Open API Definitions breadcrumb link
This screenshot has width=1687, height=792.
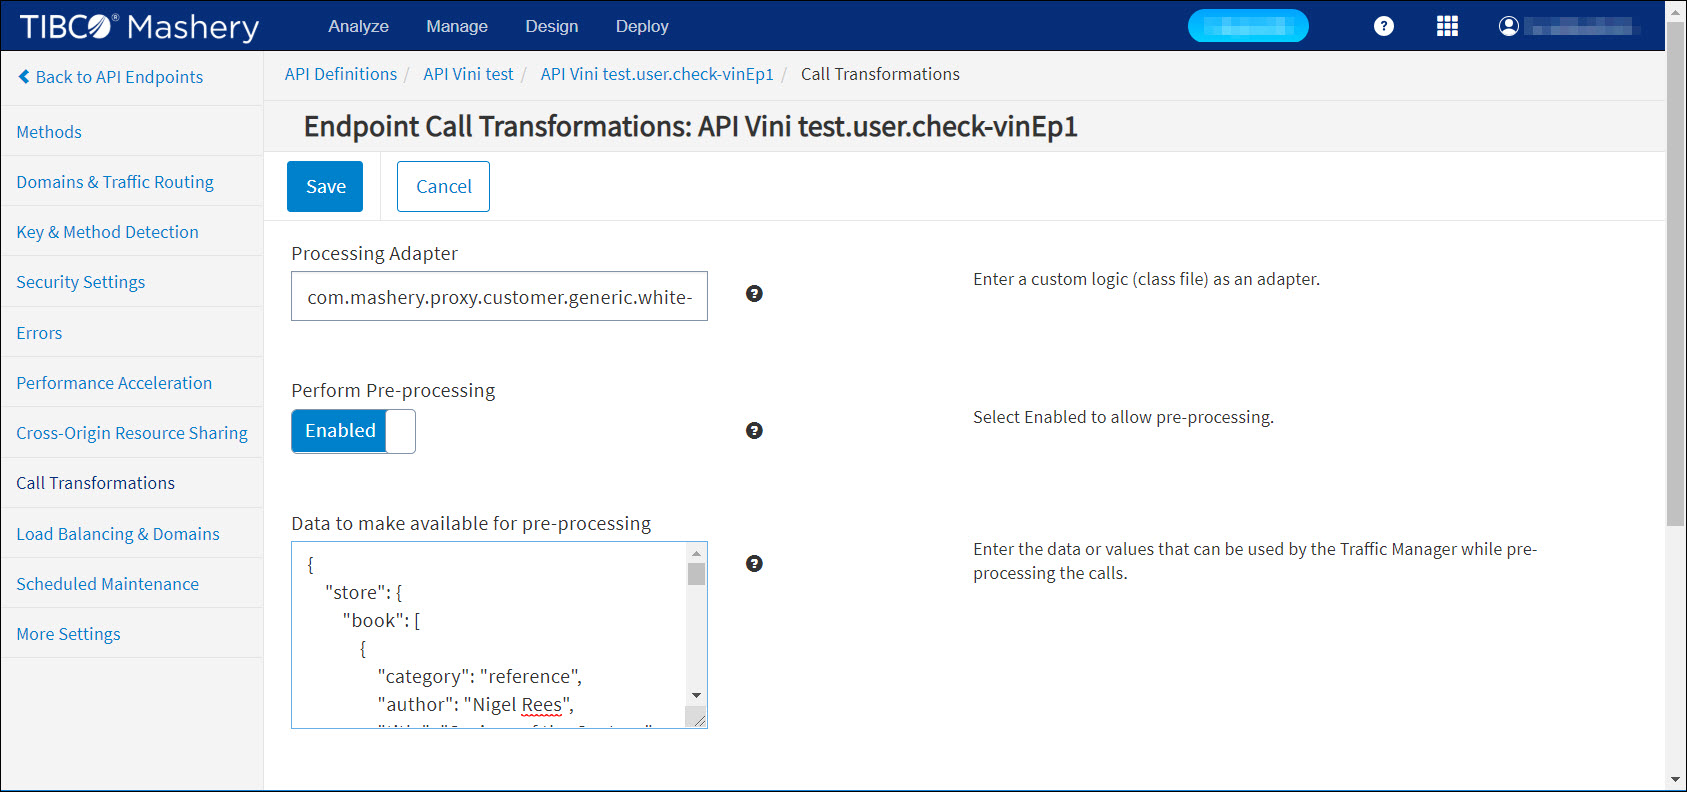tap(340, 74)
